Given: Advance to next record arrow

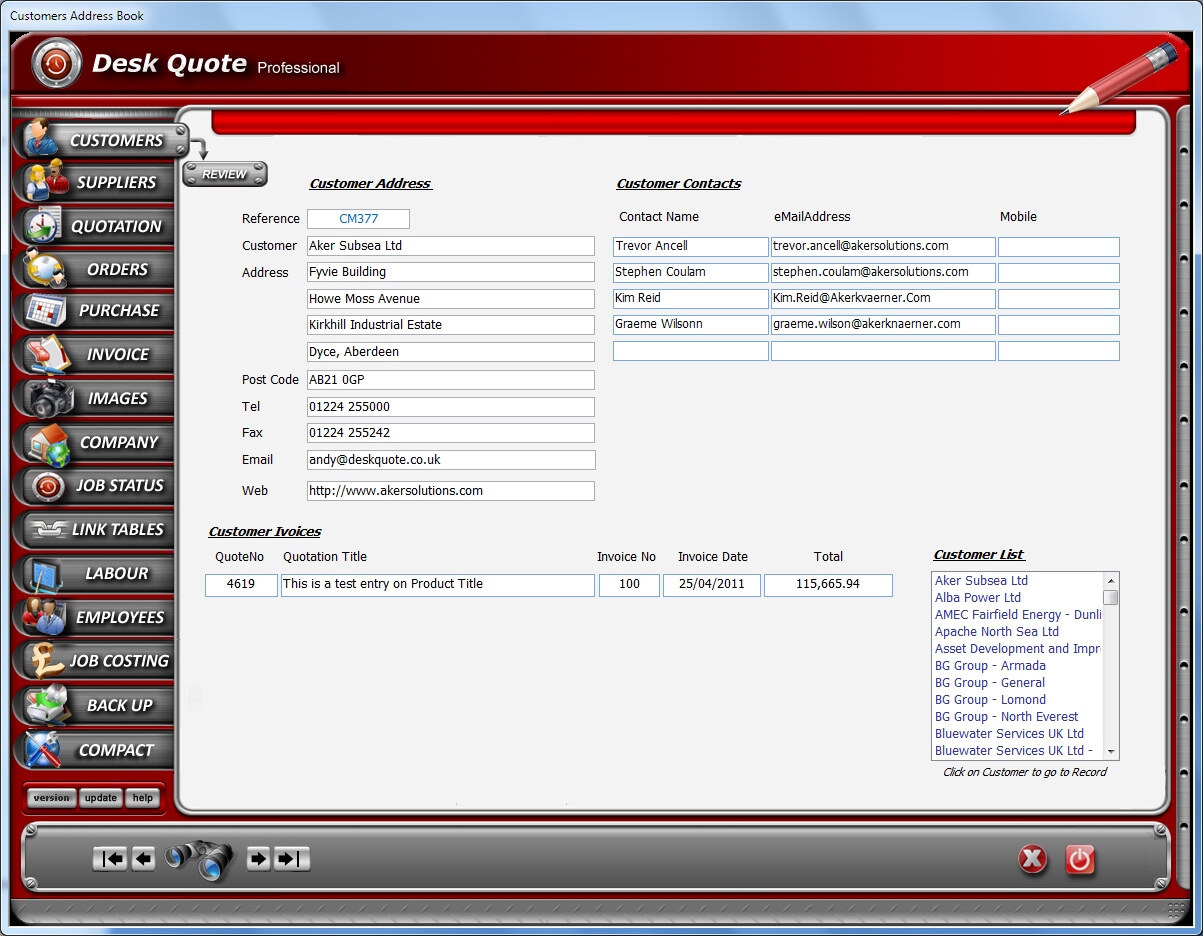Looking at the screenshot, I should tap(258, 859).
